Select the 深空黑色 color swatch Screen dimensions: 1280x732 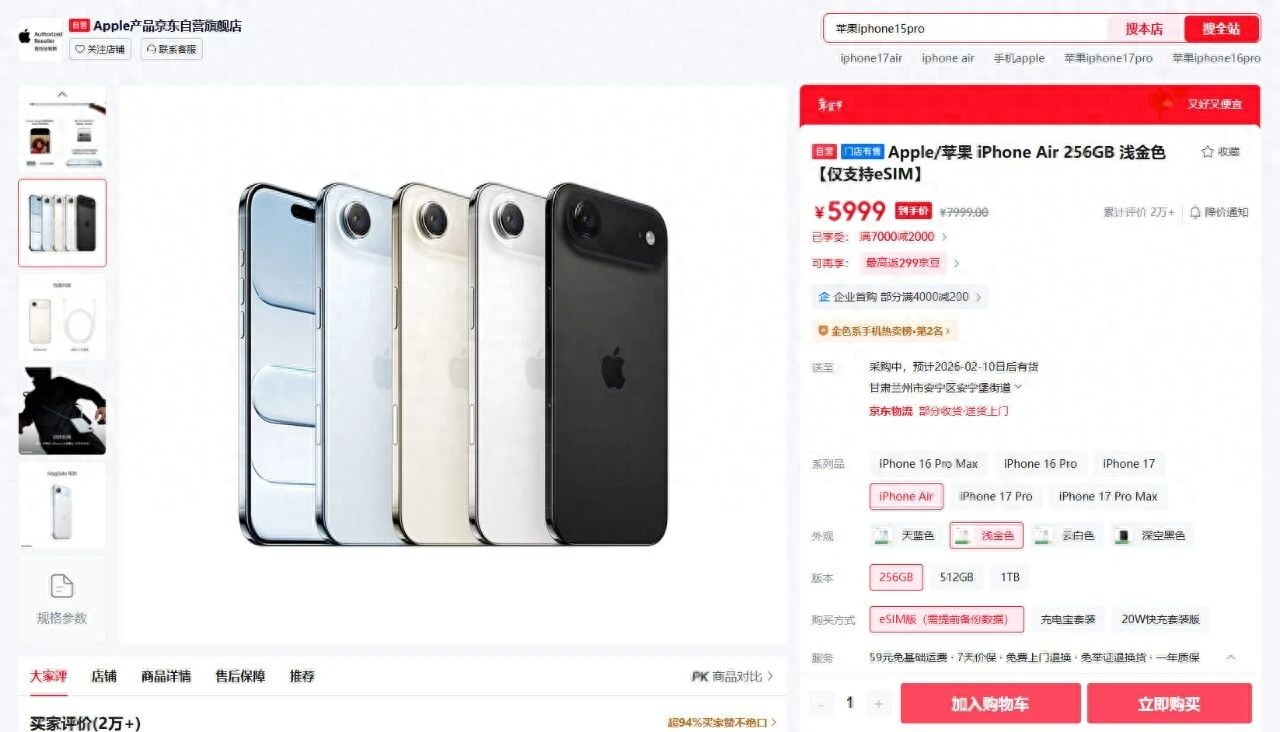(1152, 536)
